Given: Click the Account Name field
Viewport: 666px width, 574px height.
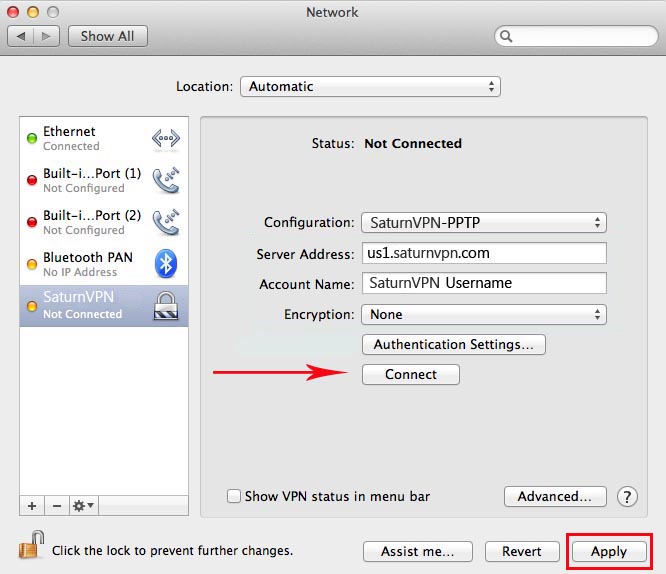Looking at the screenshot, I should coord(484,283).
